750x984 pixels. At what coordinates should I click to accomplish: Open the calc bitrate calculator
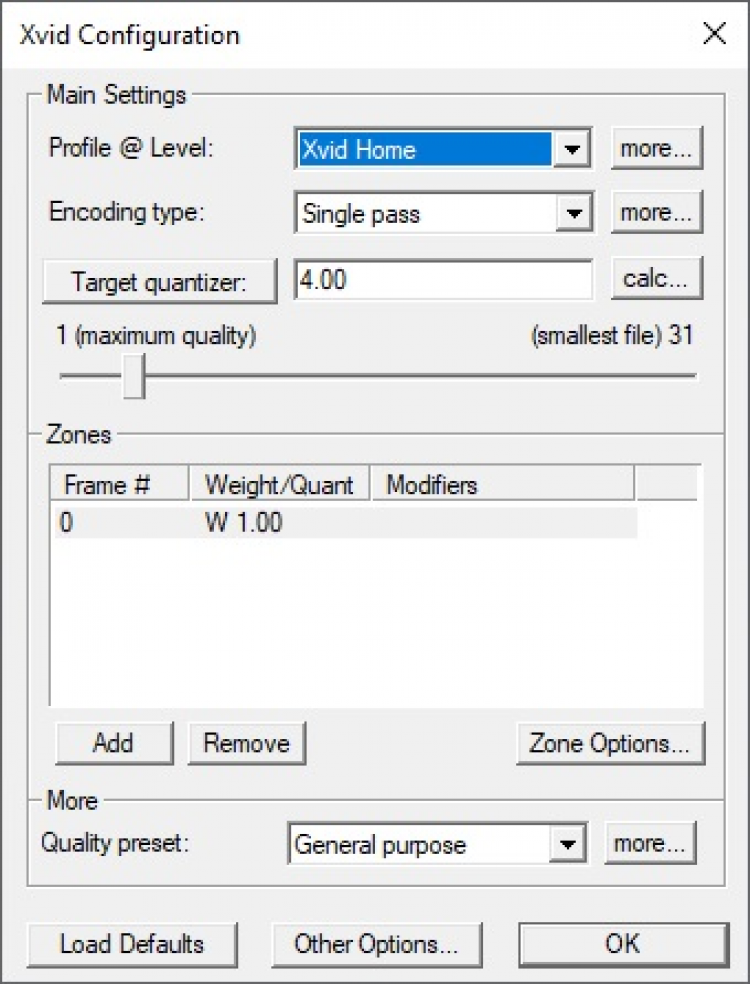tap(656, 279)
